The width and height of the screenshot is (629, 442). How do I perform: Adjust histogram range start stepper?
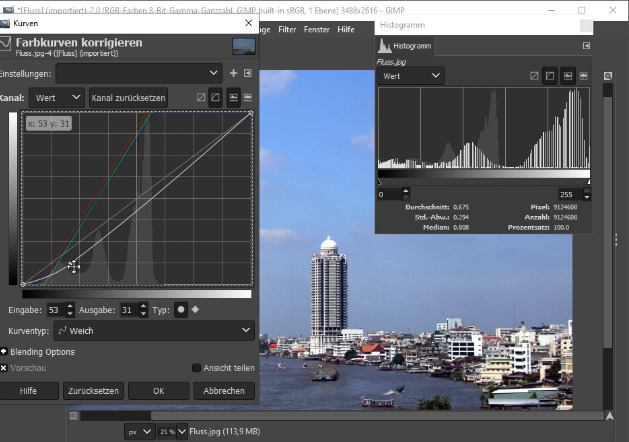pos(406,195)
